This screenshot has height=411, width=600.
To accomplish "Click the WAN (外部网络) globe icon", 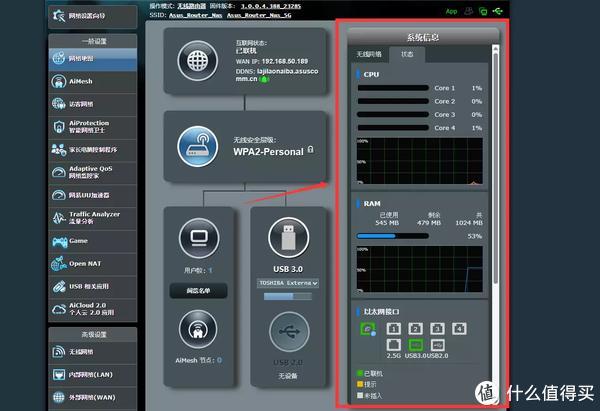I will (x=59, y=397).
